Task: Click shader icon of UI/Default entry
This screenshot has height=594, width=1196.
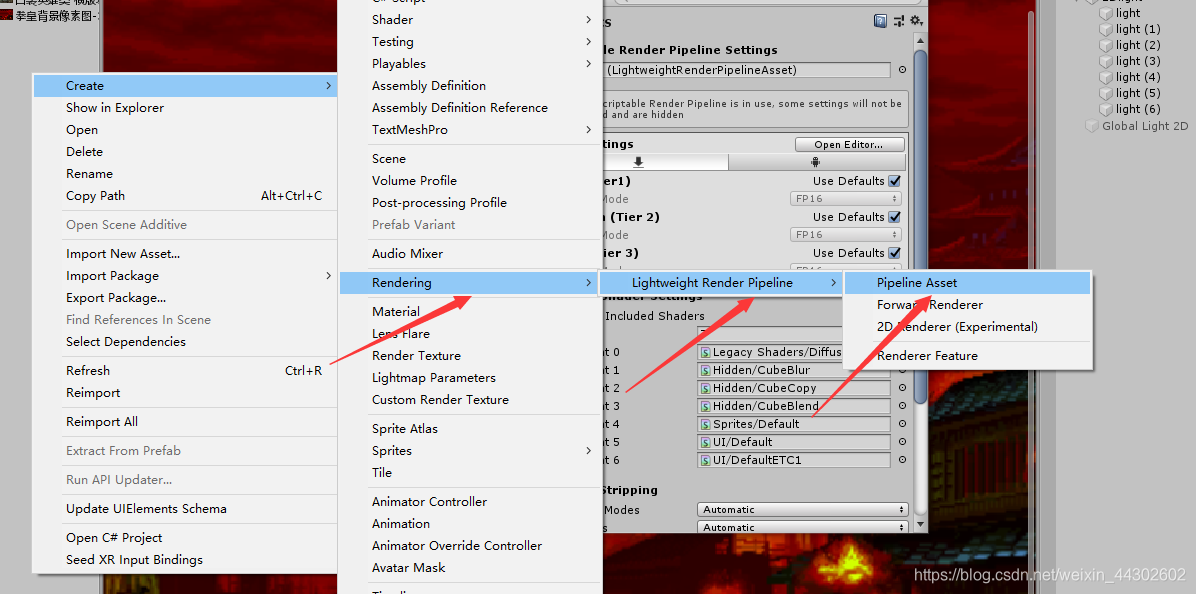Action: (706, 442)
